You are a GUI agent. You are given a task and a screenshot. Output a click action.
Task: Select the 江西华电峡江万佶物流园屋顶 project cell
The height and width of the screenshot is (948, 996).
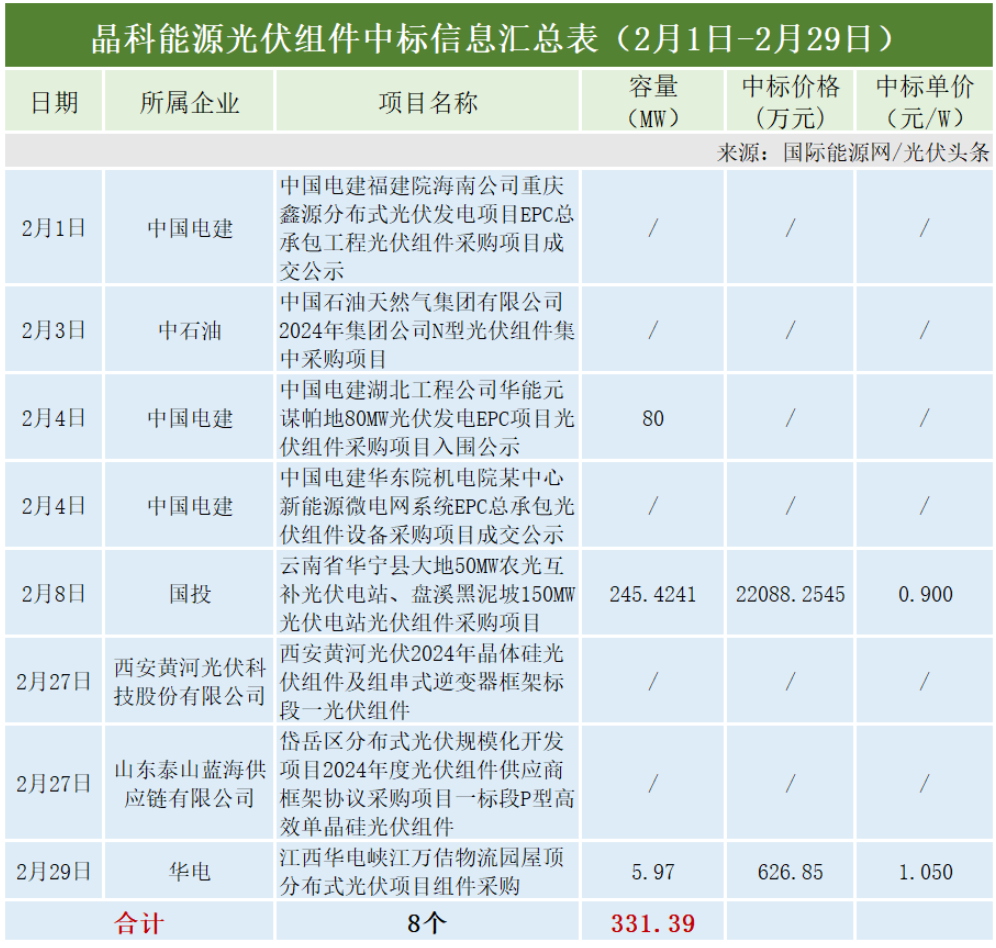(x=427, y=870)
